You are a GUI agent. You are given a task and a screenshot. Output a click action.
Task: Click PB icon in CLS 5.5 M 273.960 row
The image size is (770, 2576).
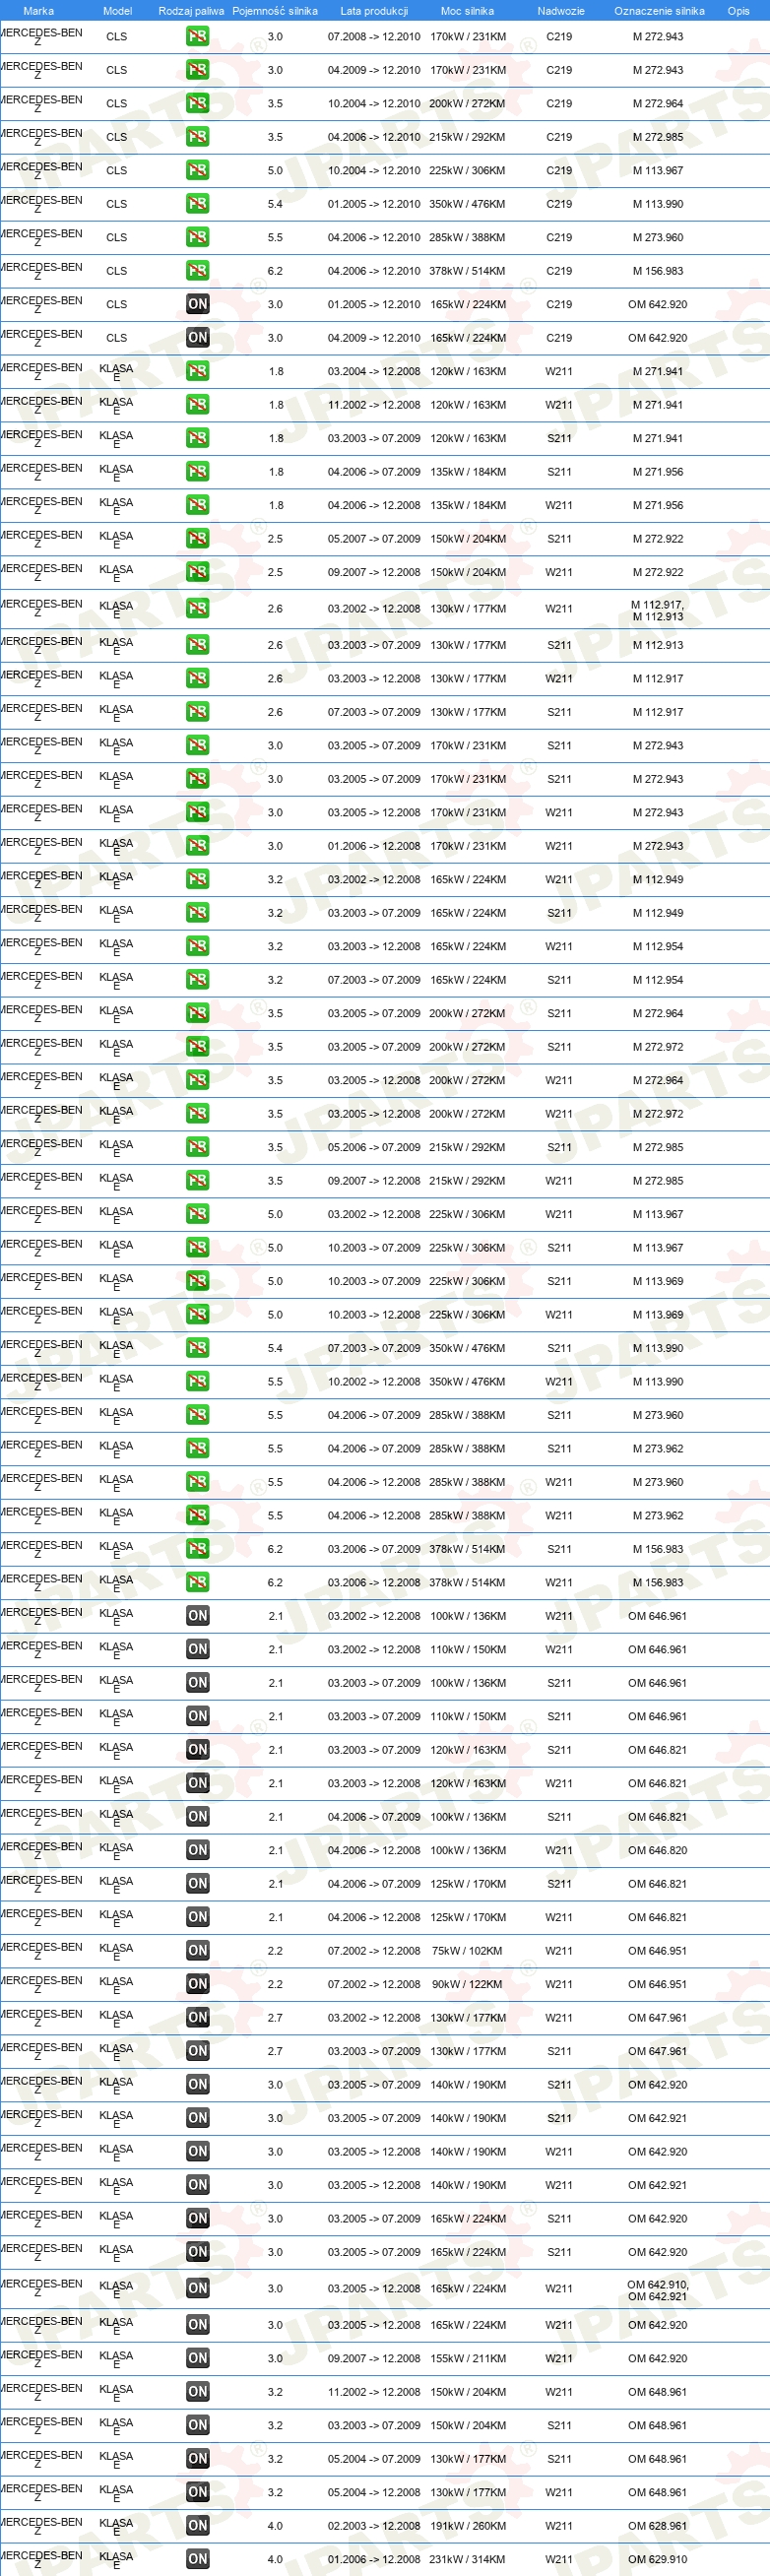(198, 238)
